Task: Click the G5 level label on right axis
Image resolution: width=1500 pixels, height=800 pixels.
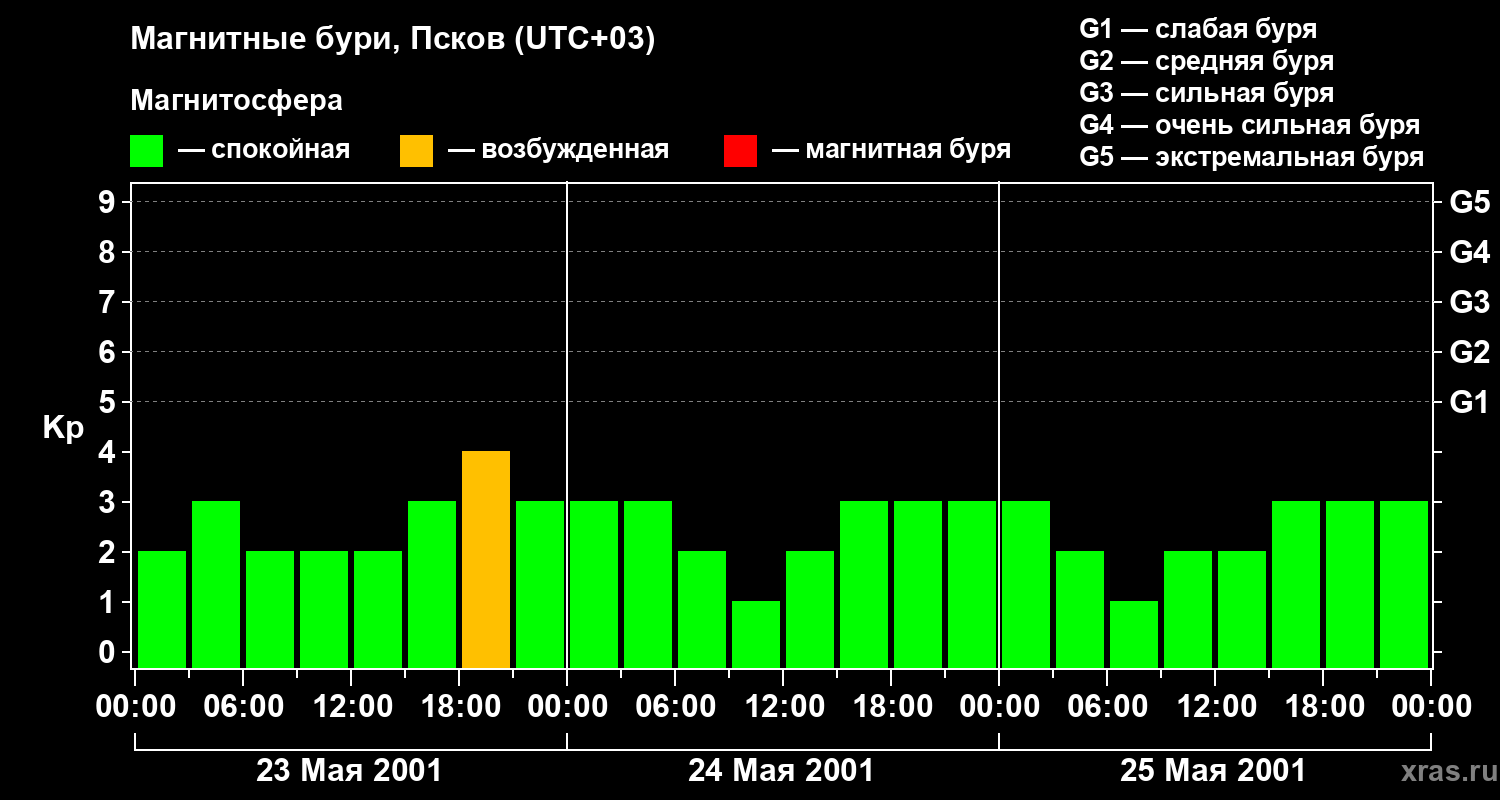Action: pyautogui.click(x=1470, y=202)
